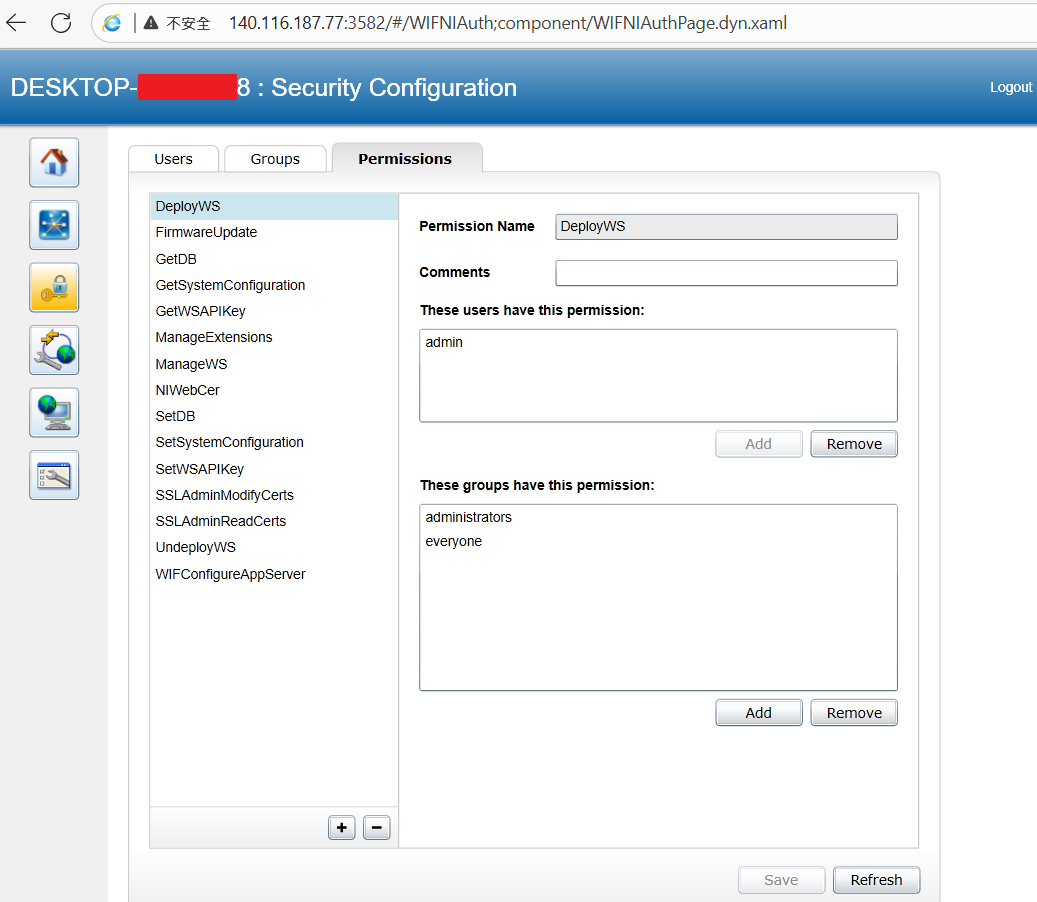Viewport: 1037px width, 902px height.
Task: Click Remove button under groups list
Action: [x=854, y=713]
